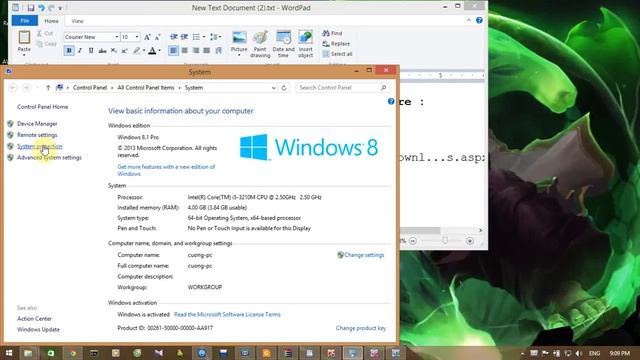This screenshot has height=360, width=640.
Task: Shrink font size in WordPad
Action: click(x=158, y=37)
